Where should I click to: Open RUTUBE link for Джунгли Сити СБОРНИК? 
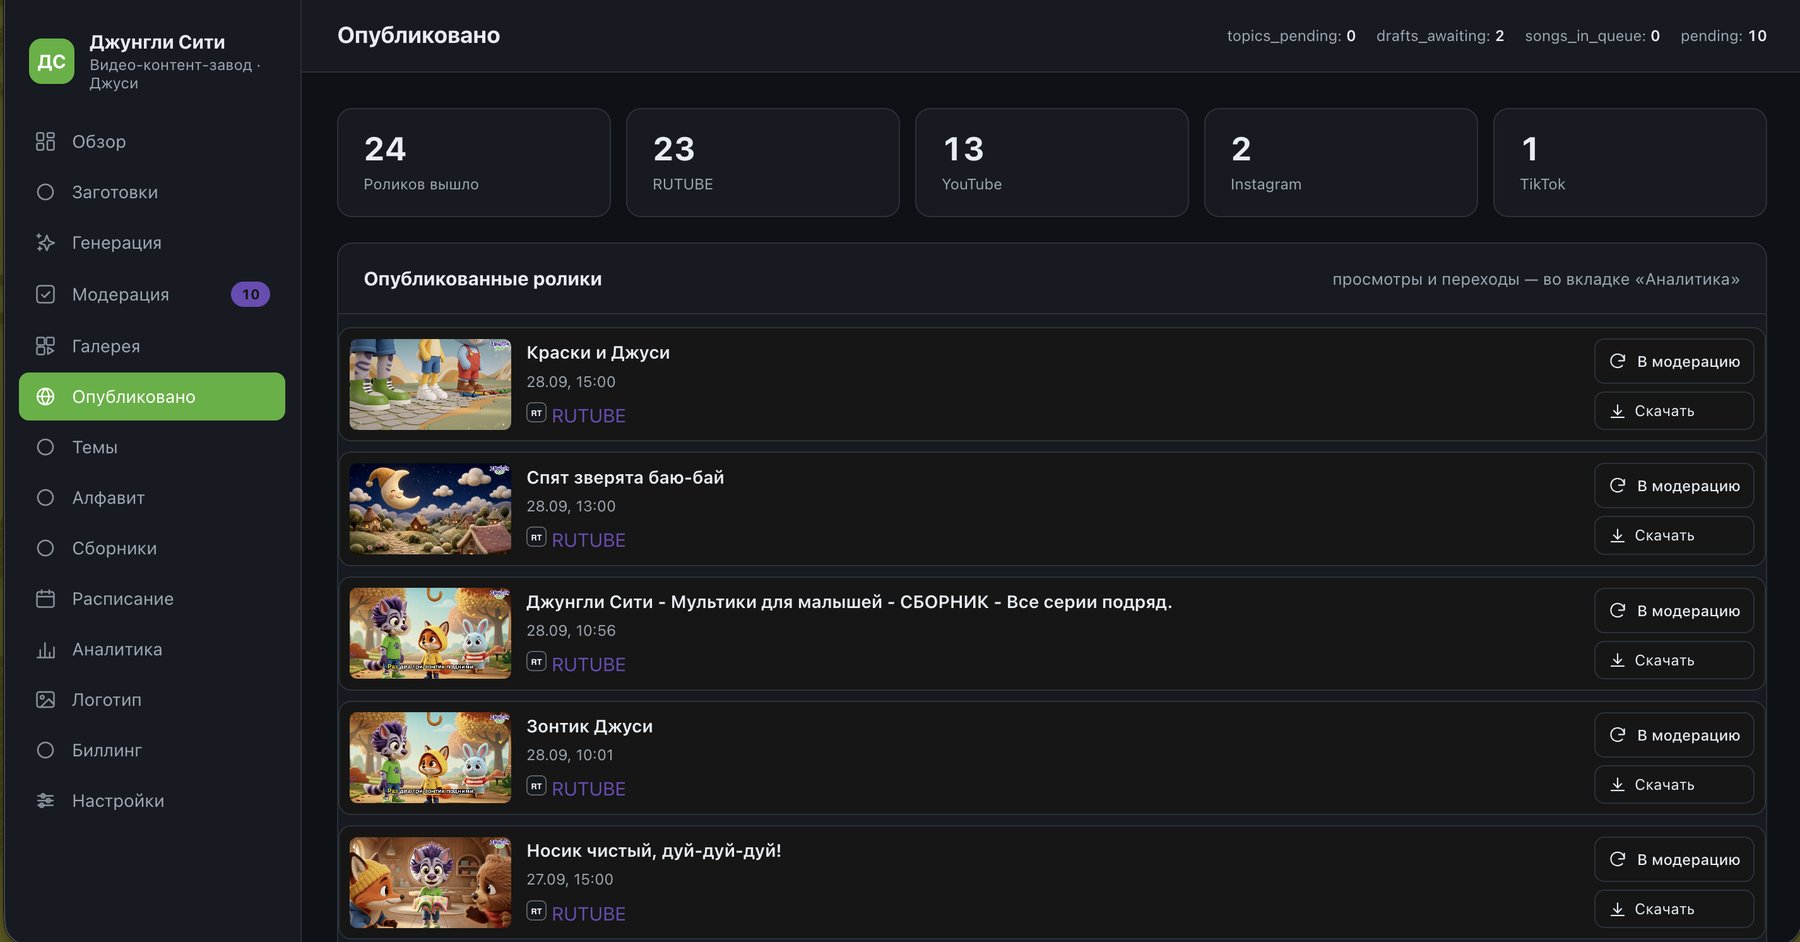(x=588, y=665)
